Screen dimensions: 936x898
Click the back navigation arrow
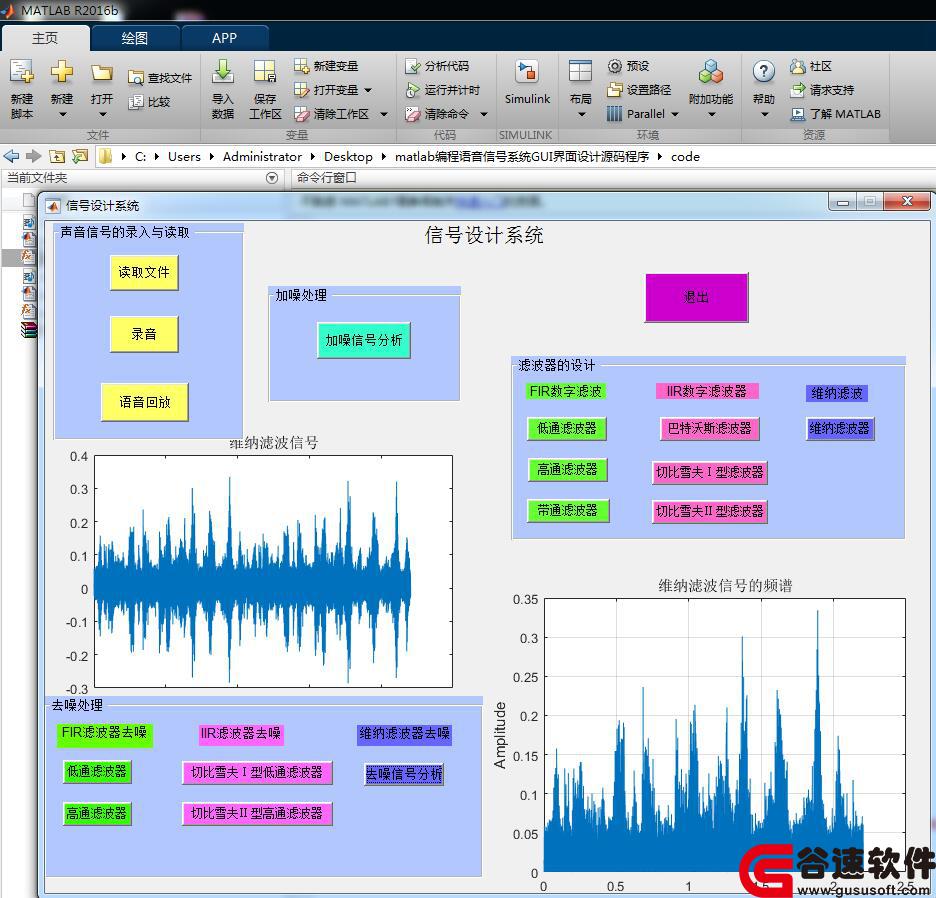point(11,156)
